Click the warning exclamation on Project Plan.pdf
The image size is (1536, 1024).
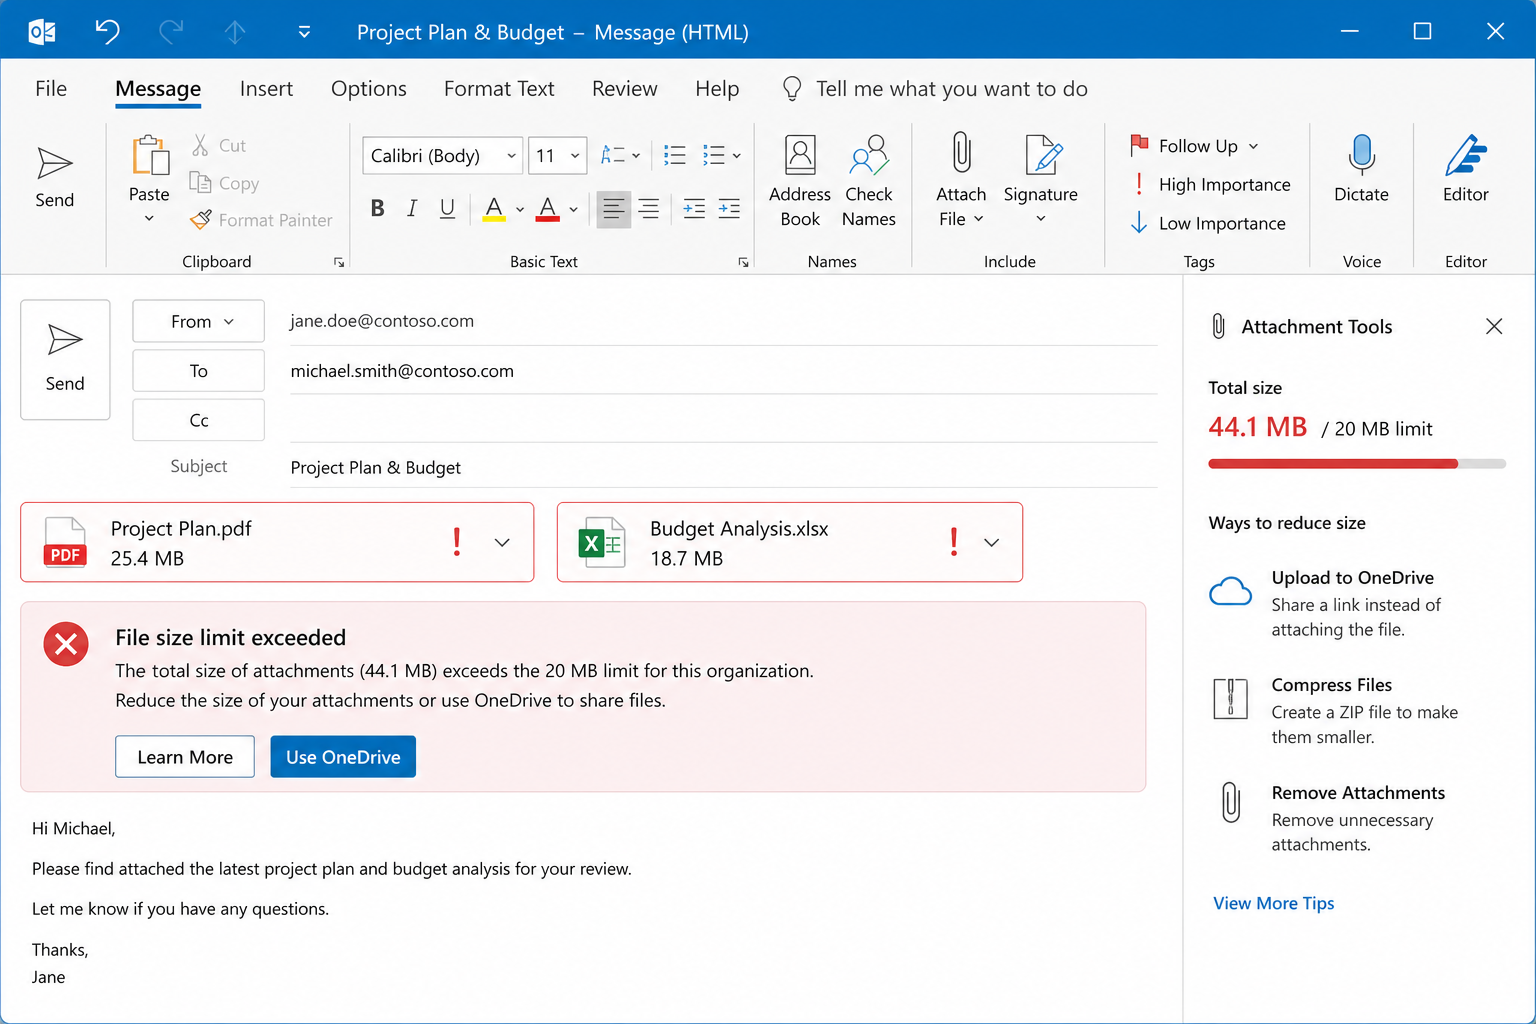[457, 542]
